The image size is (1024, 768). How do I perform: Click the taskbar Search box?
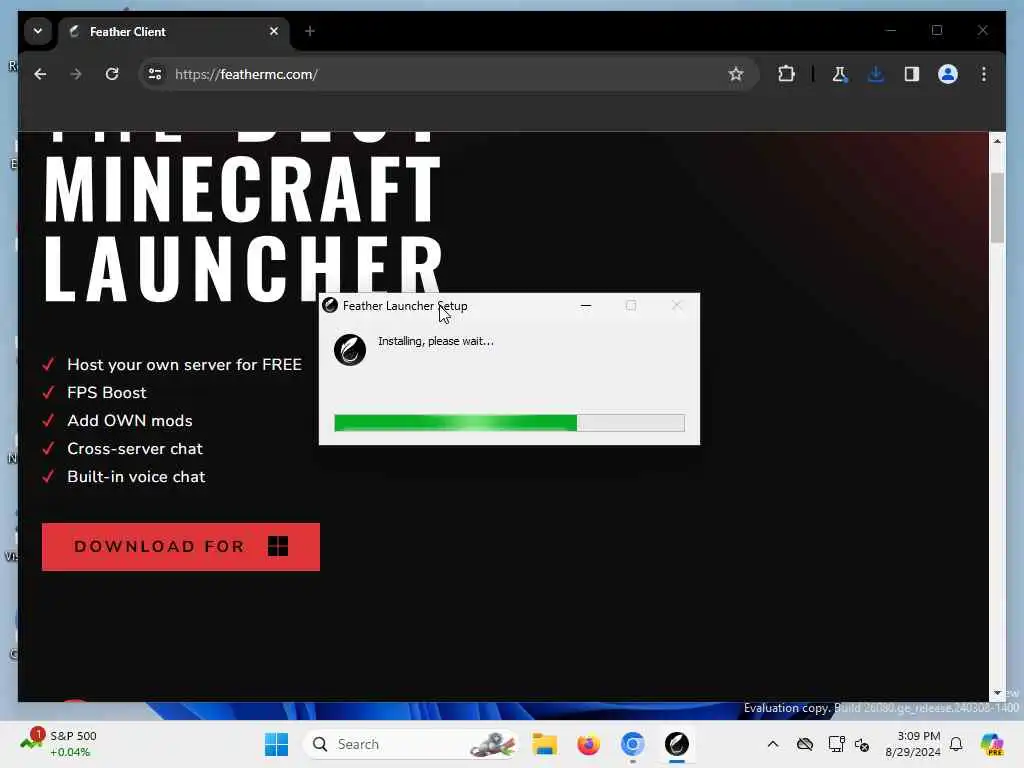tap(411, 744)
